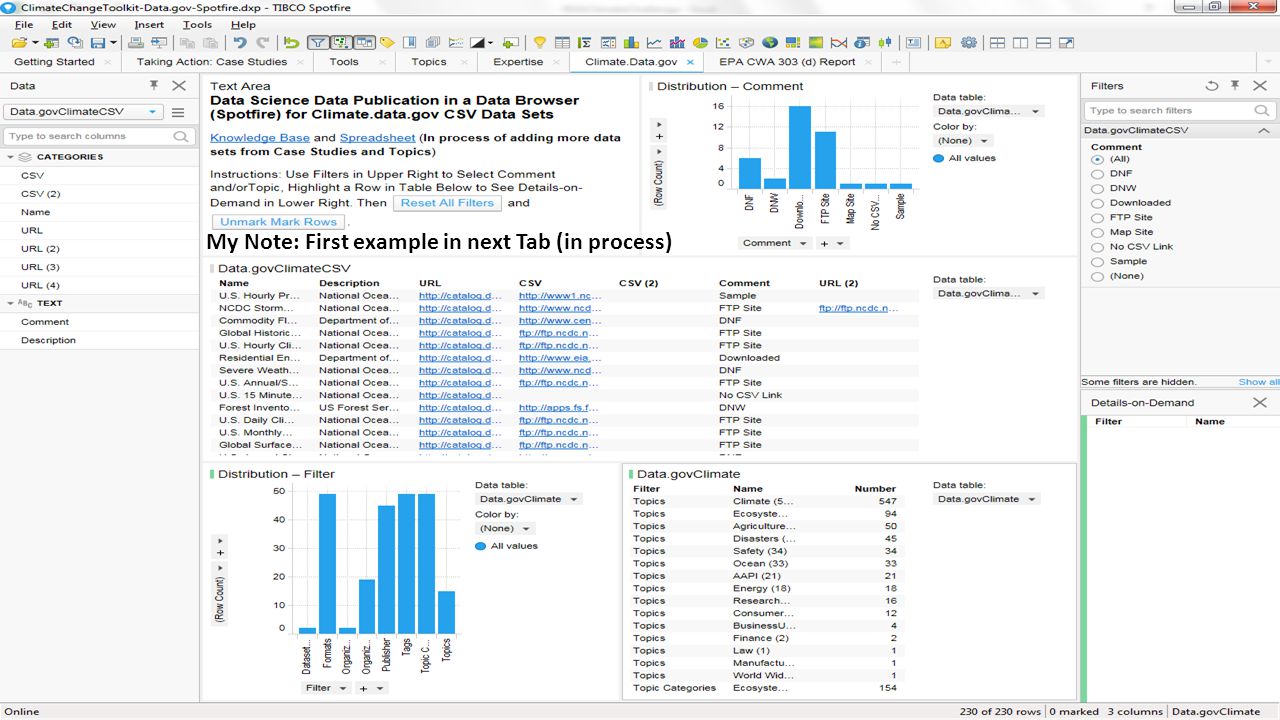
Task: Click All values blue swatch in Filter chart
Action: click(x=481, y=546)
